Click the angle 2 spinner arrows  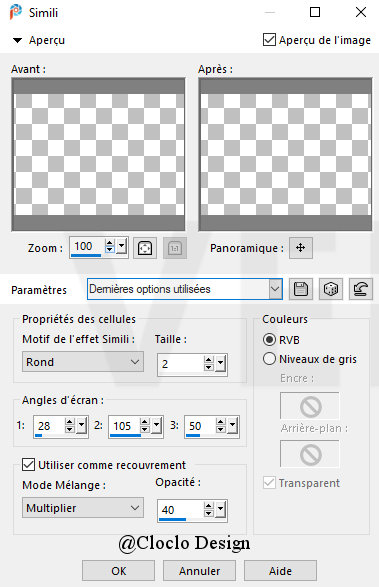pyautogui.click(x=145, y=426)
